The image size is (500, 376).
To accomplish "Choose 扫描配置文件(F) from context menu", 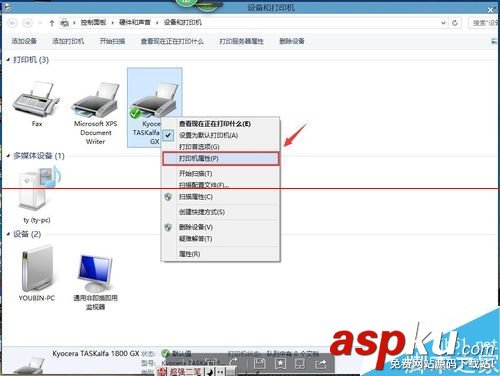I will coord(220,185).
